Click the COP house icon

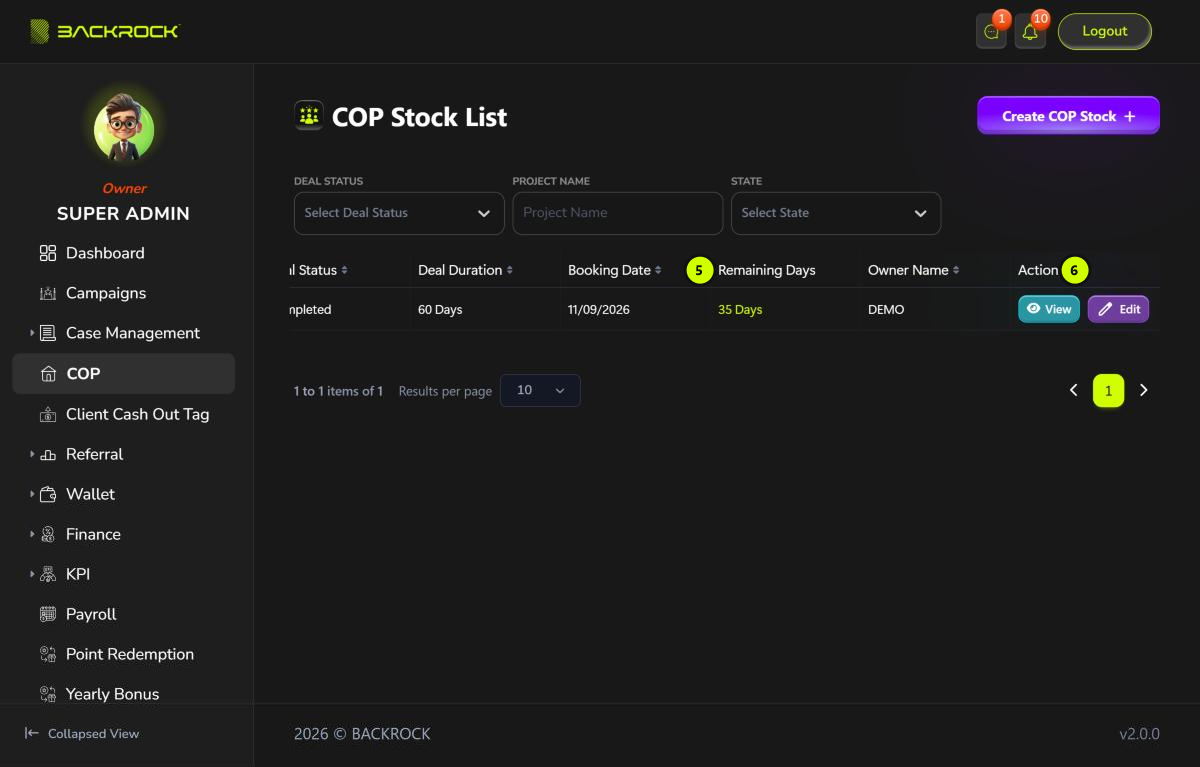pyautogui.click(x=47, y=374)
